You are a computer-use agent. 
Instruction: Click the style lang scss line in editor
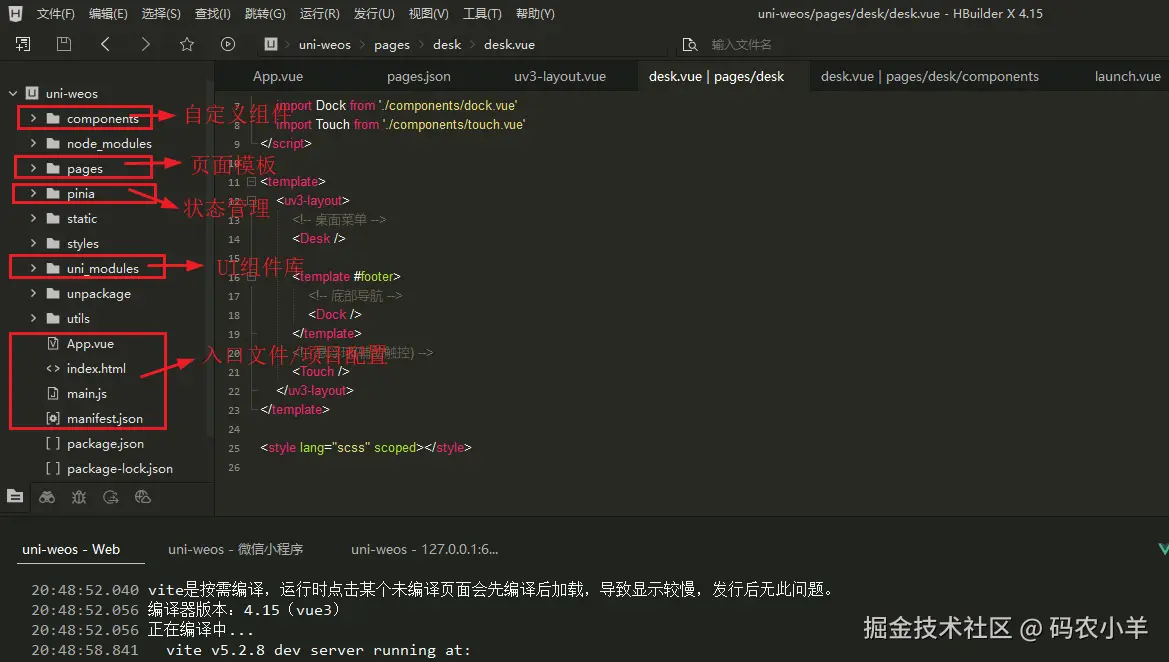point(366,447)
